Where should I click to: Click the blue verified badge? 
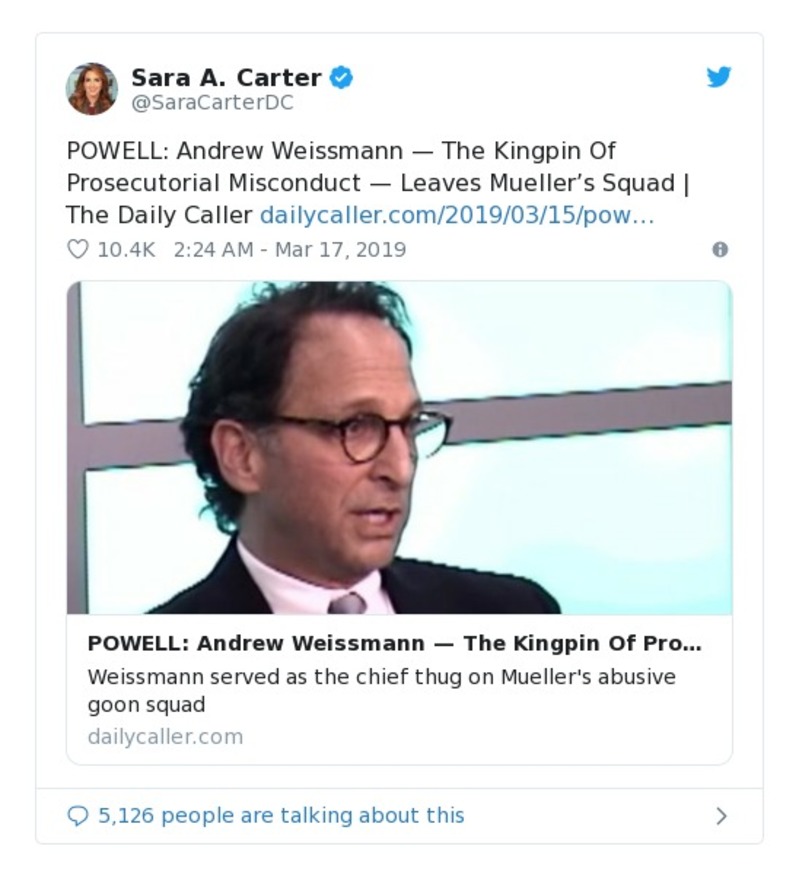click(341, 77)
